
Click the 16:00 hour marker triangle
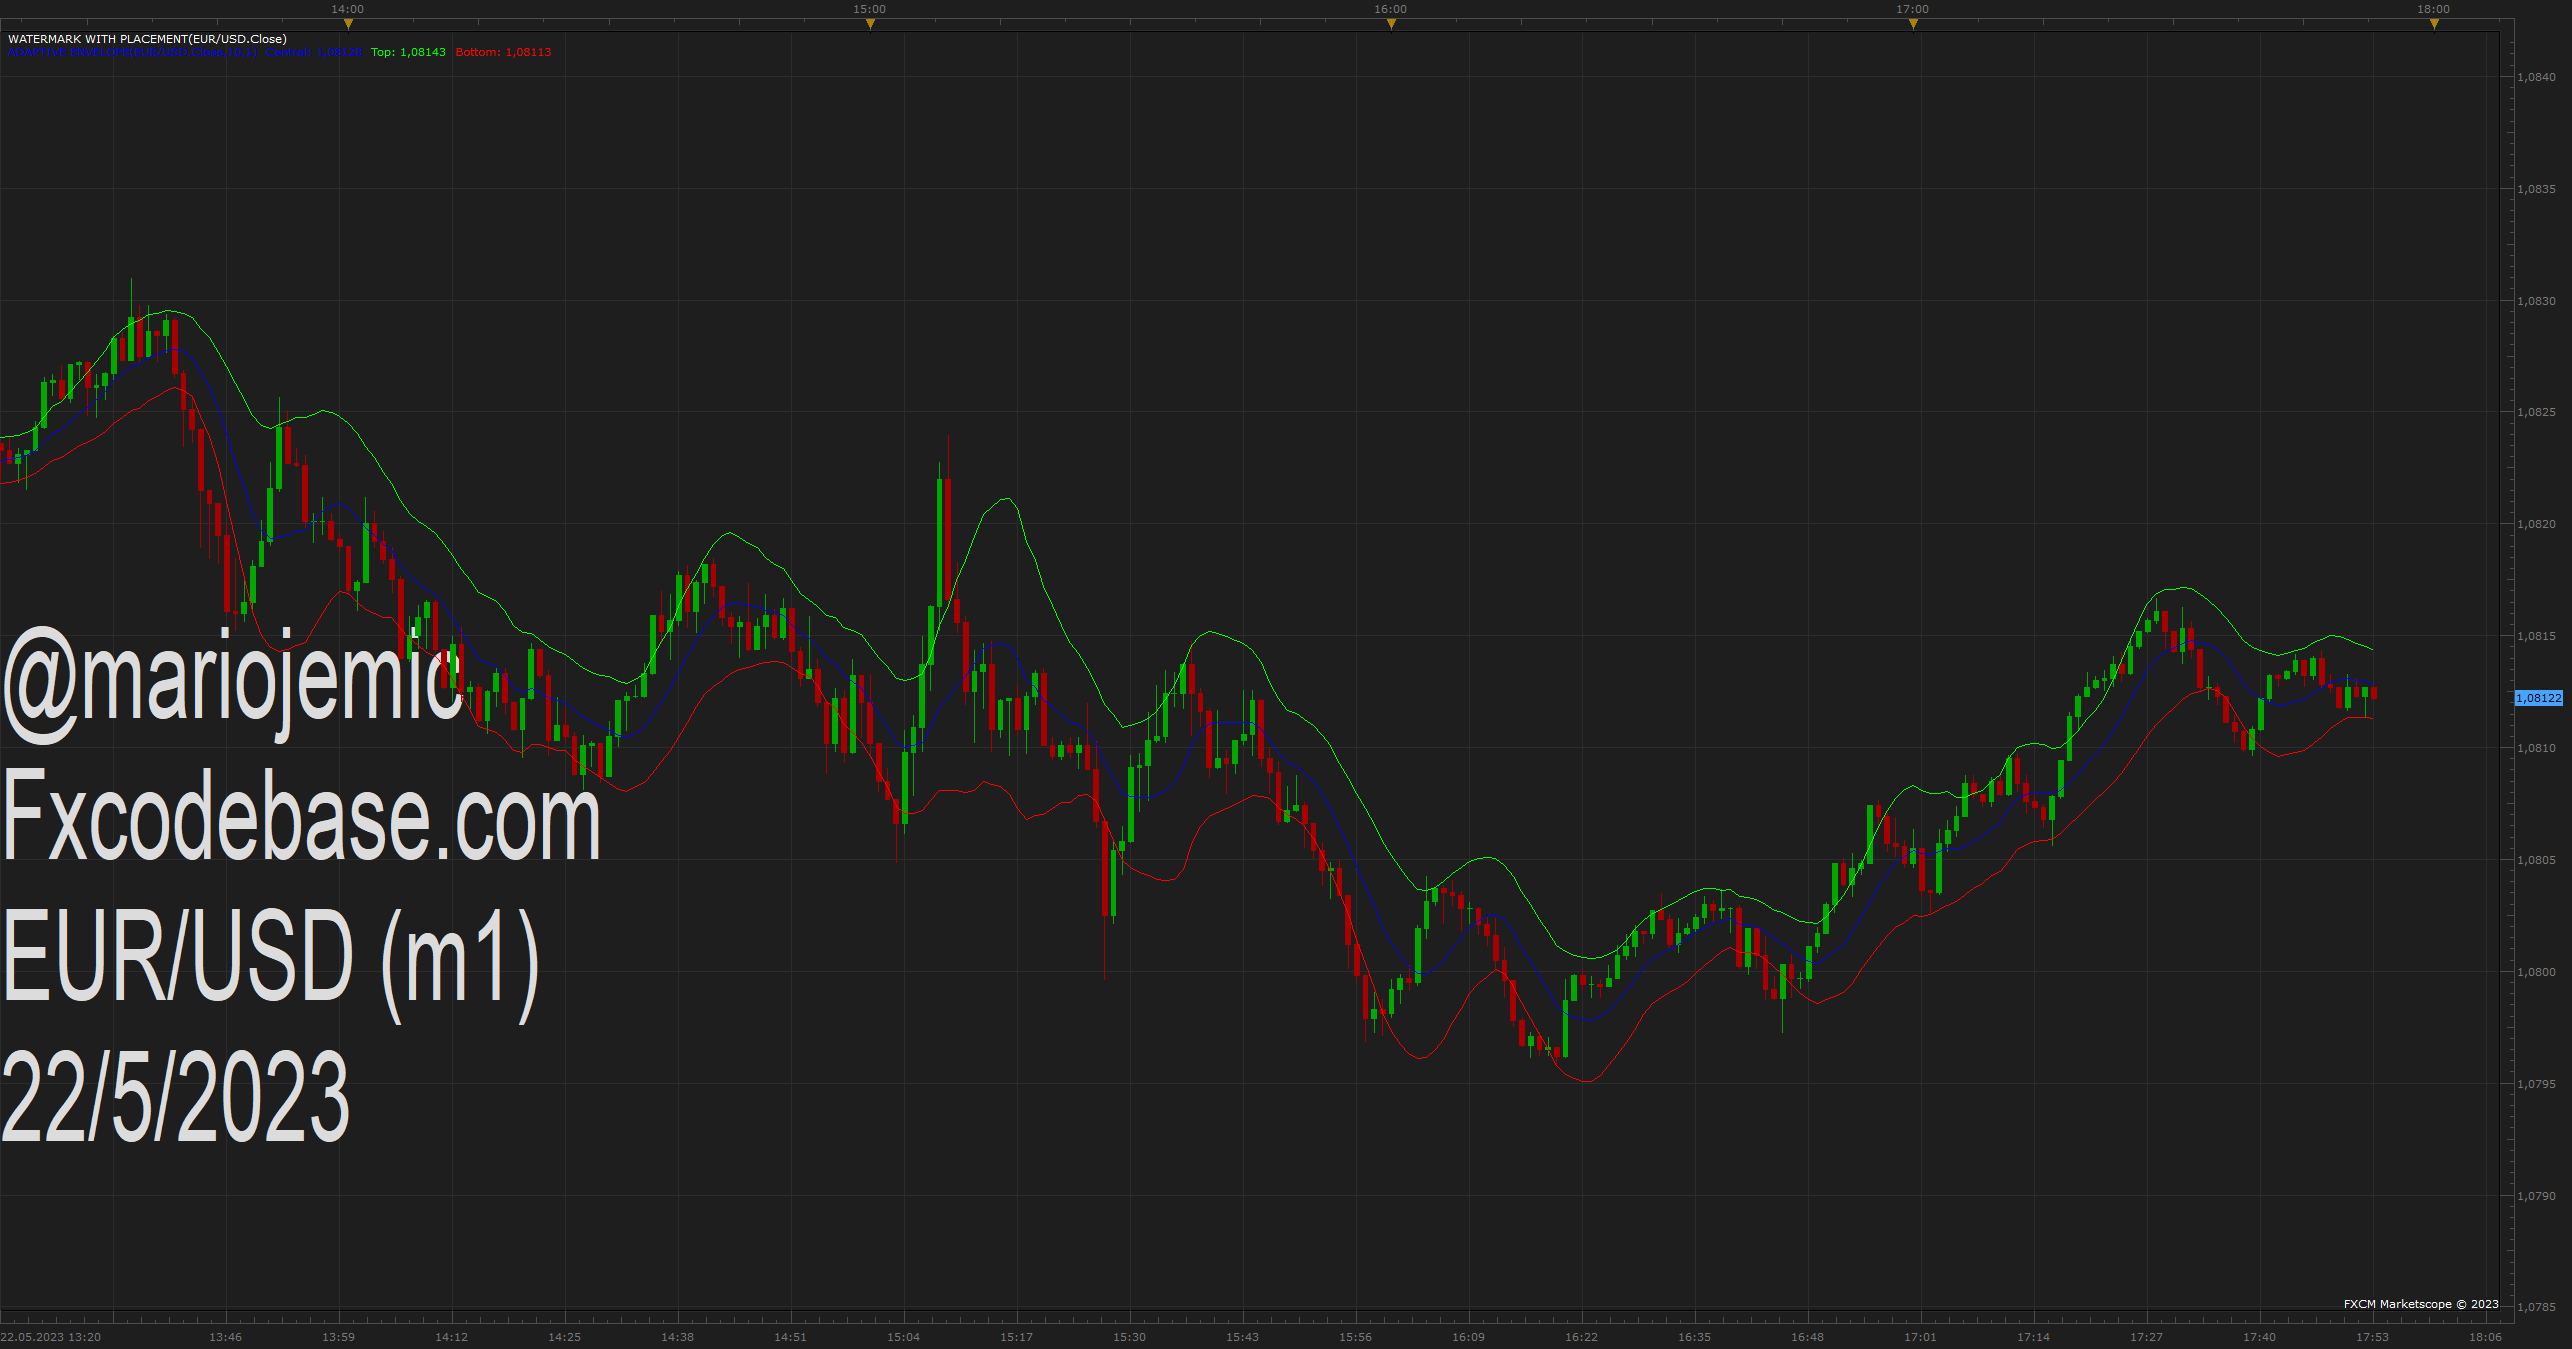click(1391, 24)
